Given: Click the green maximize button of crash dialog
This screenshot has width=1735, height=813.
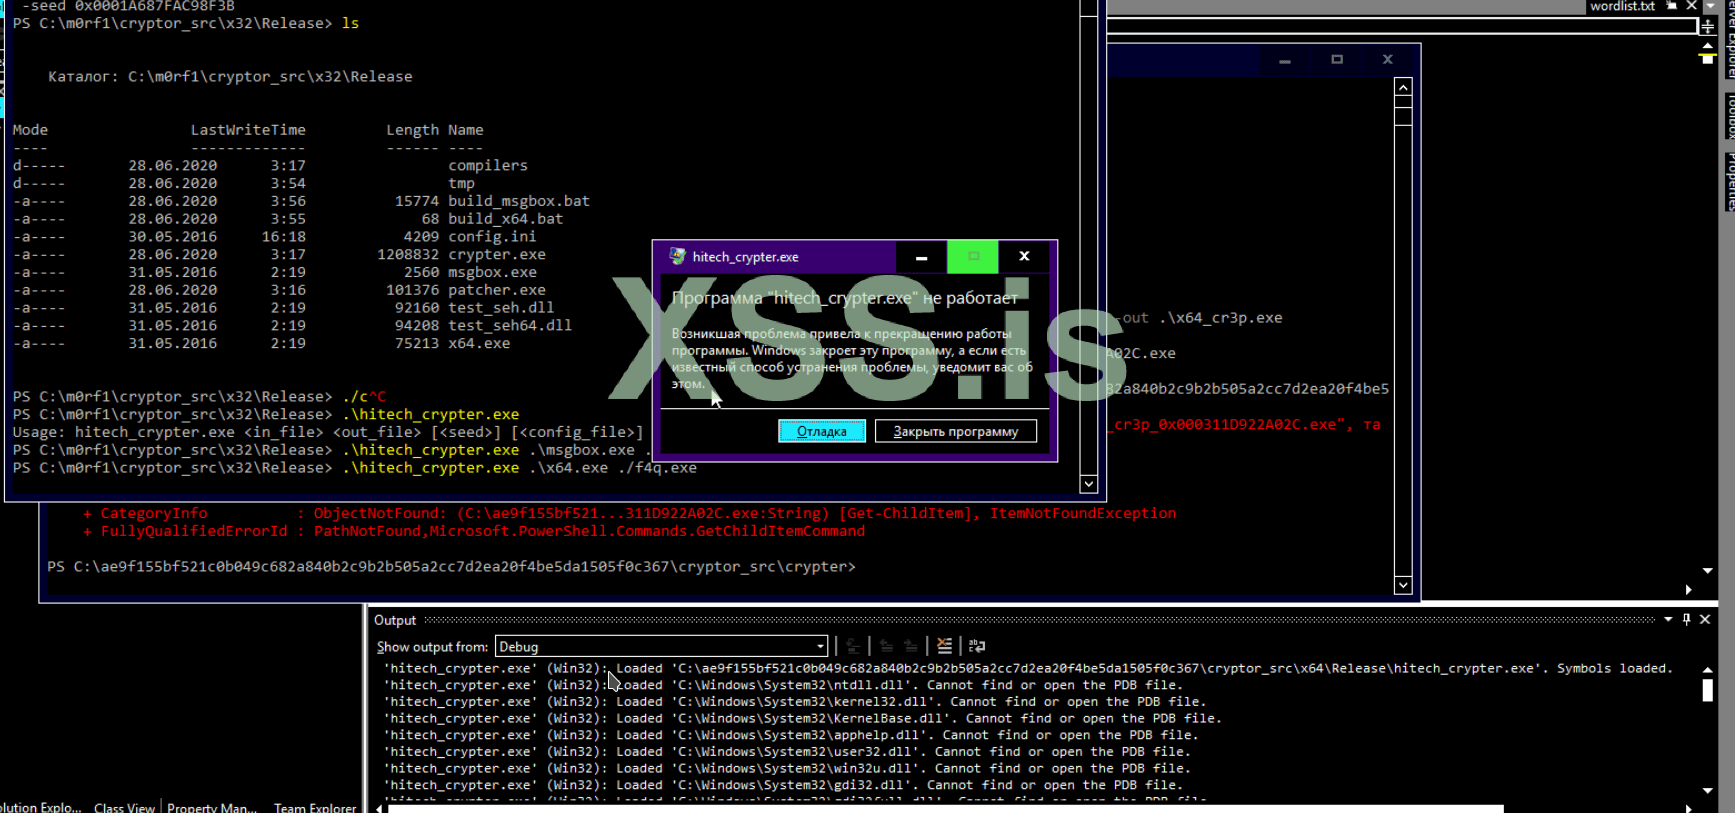Looking at the screenshot, I should (x=973, y=257).
